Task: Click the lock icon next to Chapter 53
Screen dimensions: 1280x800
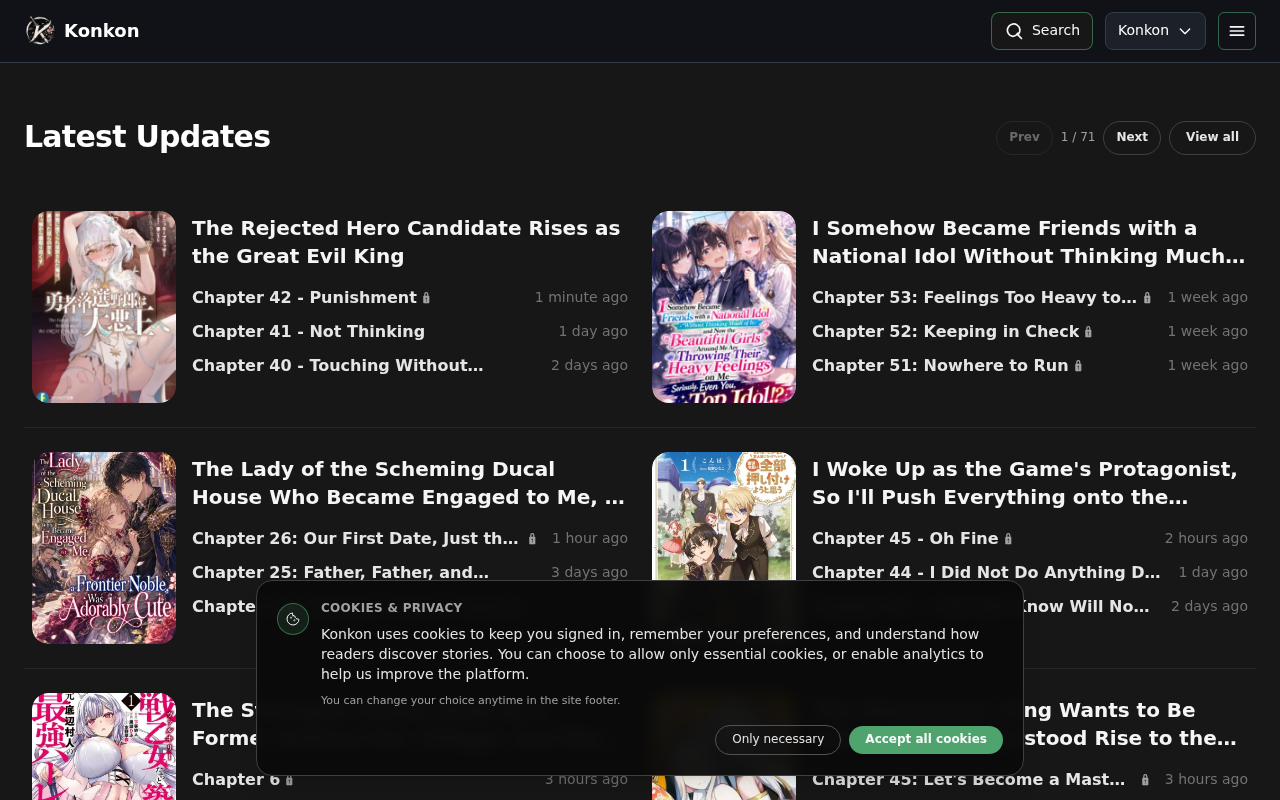Action: [1147, 298]
